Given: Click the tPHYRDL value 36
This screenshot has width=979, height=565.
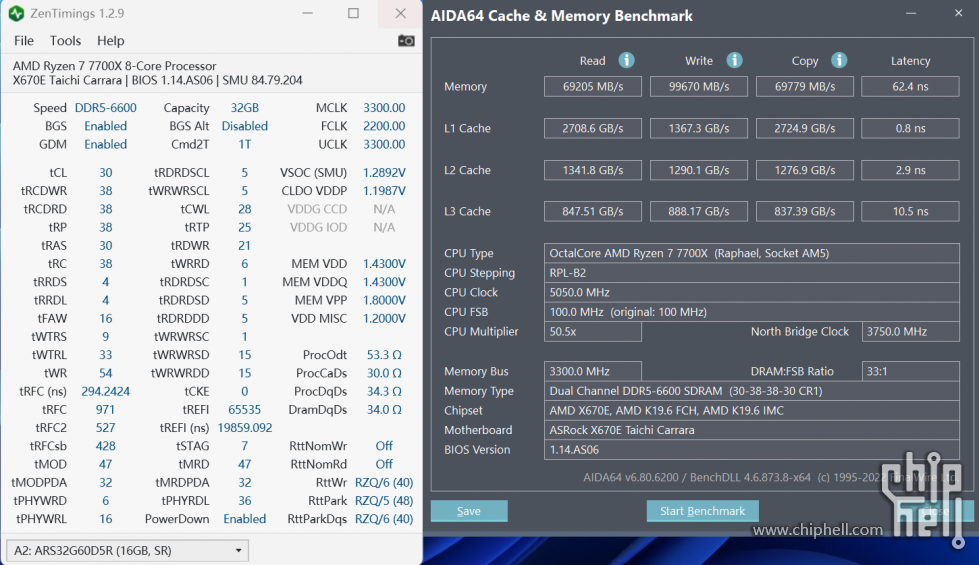Looking at the screenshot, I should pyautogui.click(x=244, y=501).
